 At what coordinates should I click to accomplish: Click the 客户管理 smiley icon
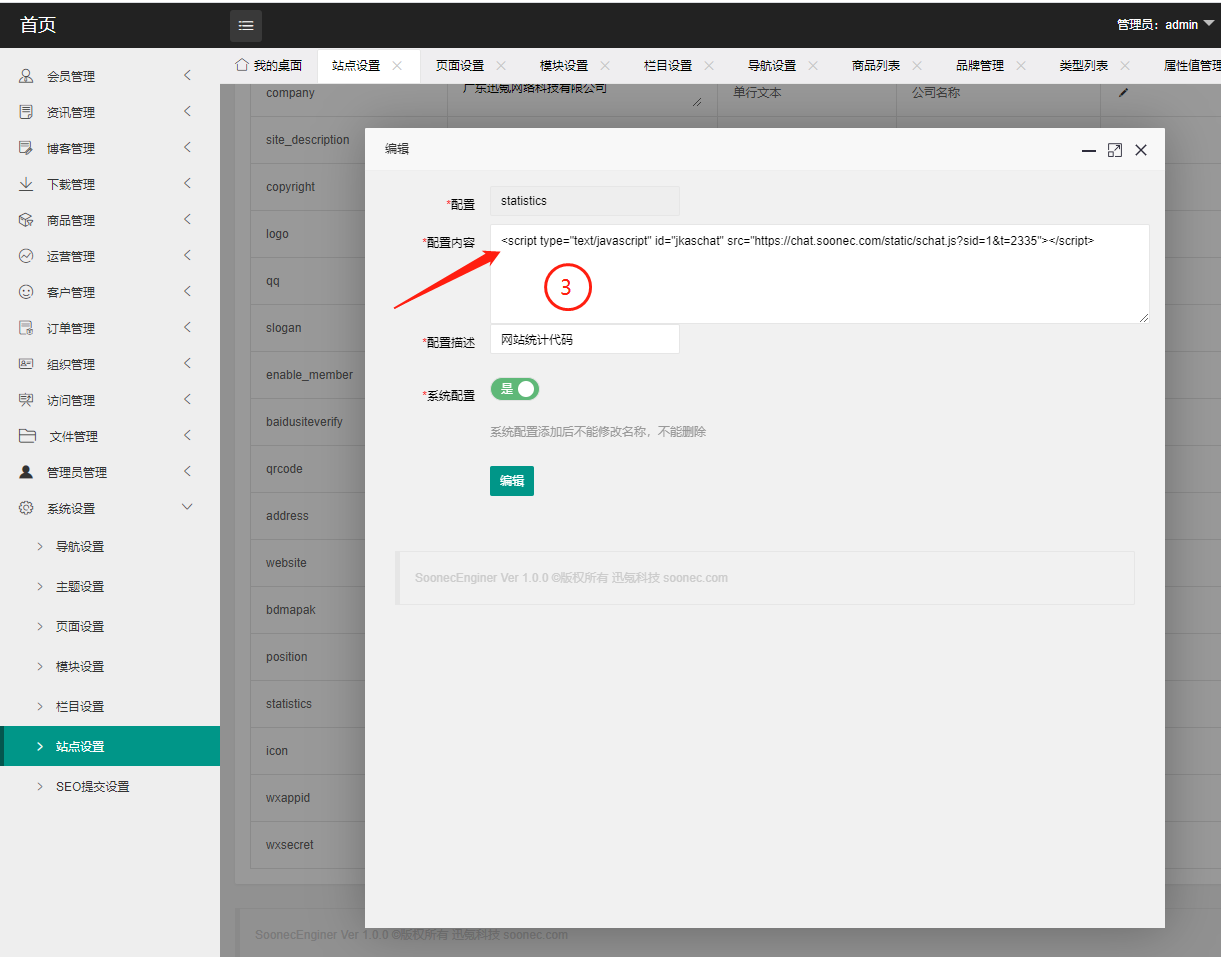tap(26, 292)
